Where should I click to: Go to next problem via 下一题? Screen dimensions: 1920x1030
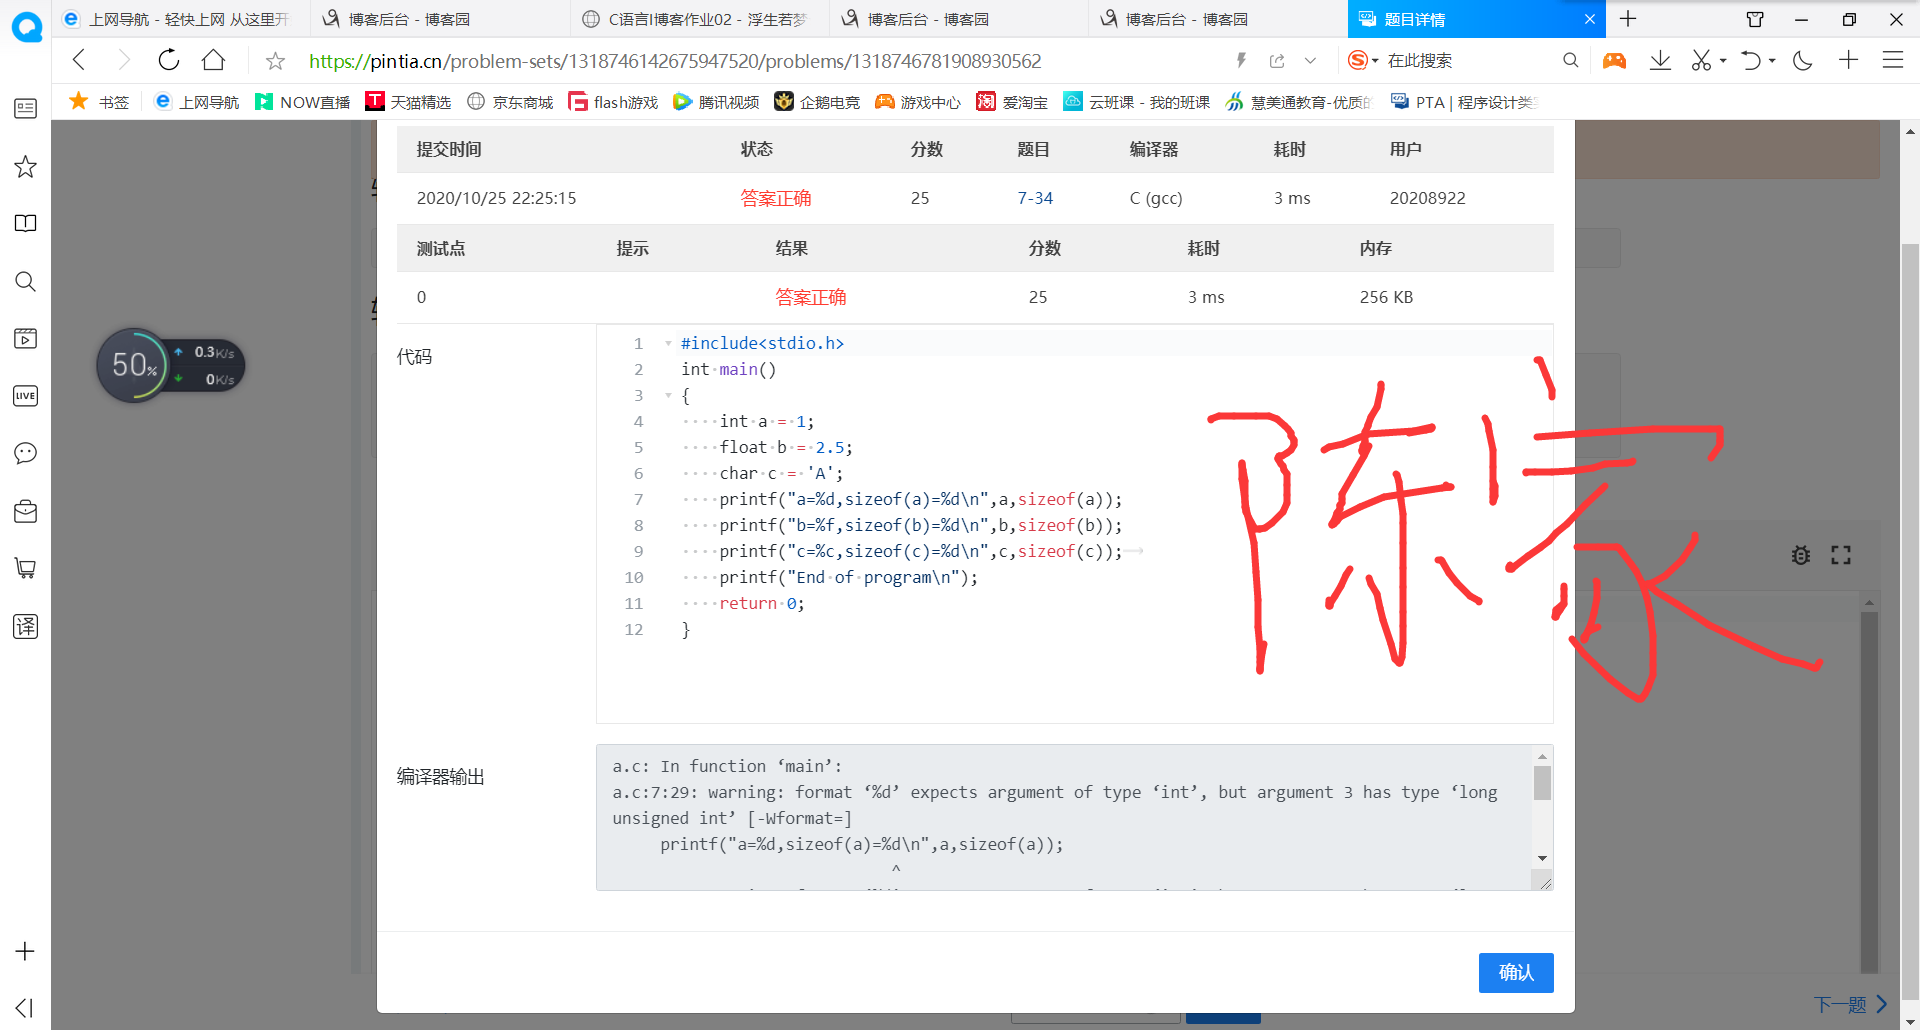point(1851,1004)
